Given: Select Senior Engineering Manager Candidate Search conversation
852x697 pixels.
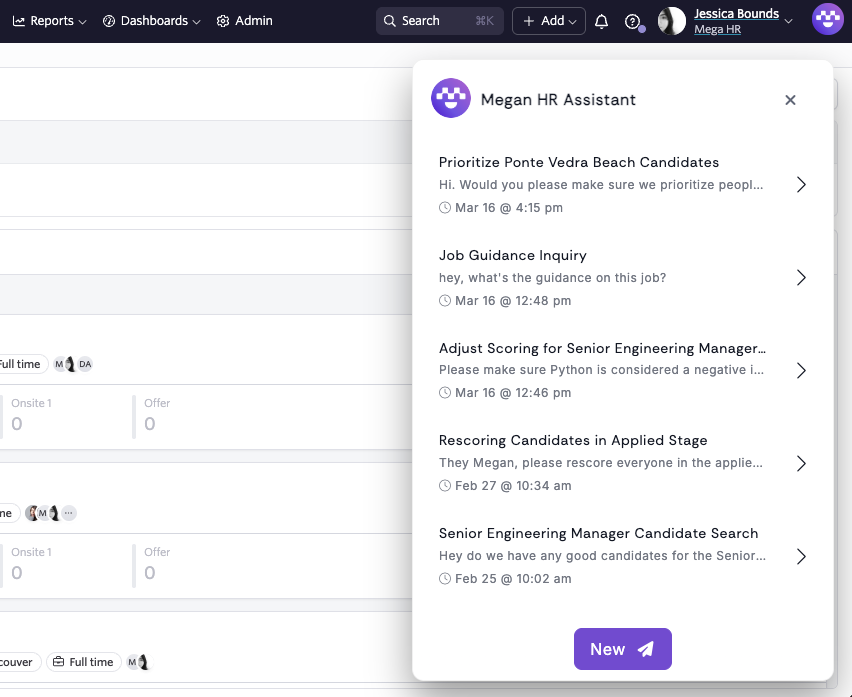Looking at the screenshot, I should [x=603, y=555].
